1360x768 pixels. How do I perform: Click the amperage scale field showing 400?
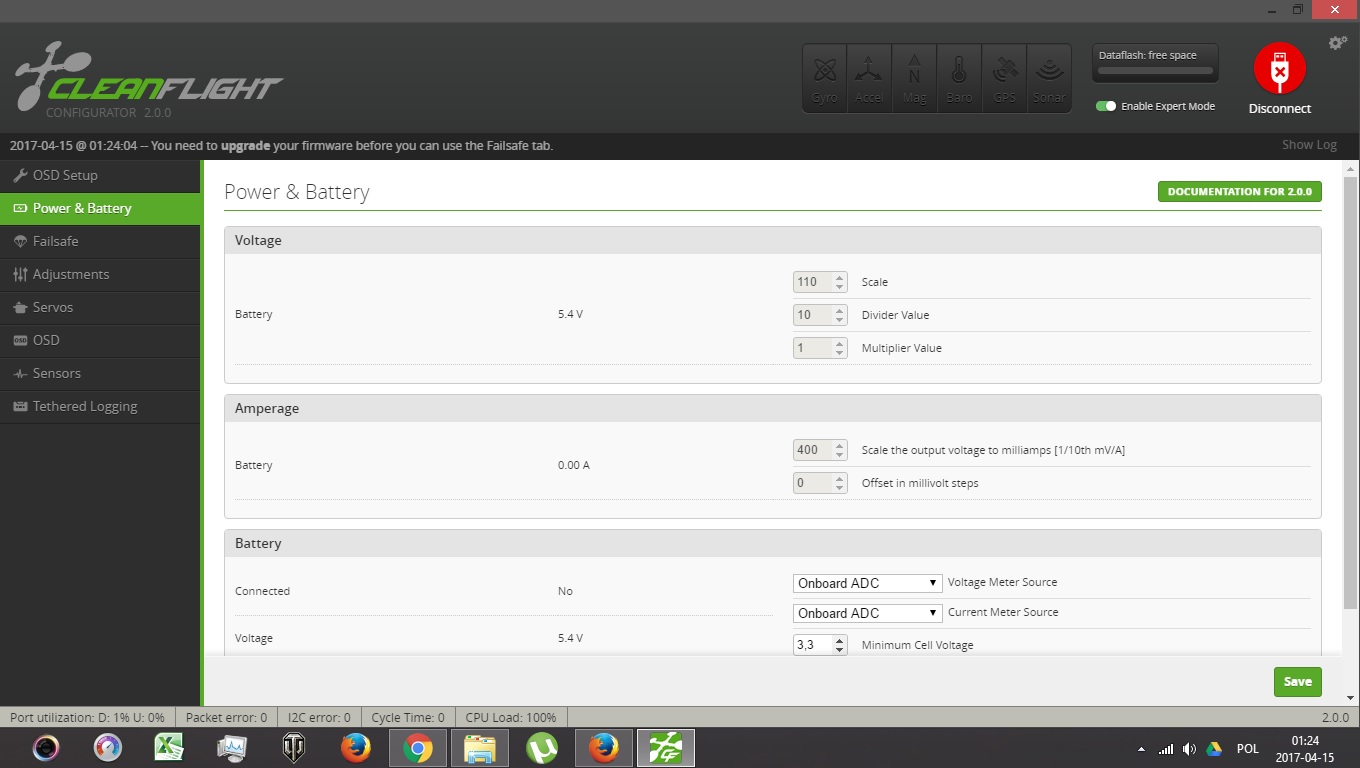coord(820,450)
